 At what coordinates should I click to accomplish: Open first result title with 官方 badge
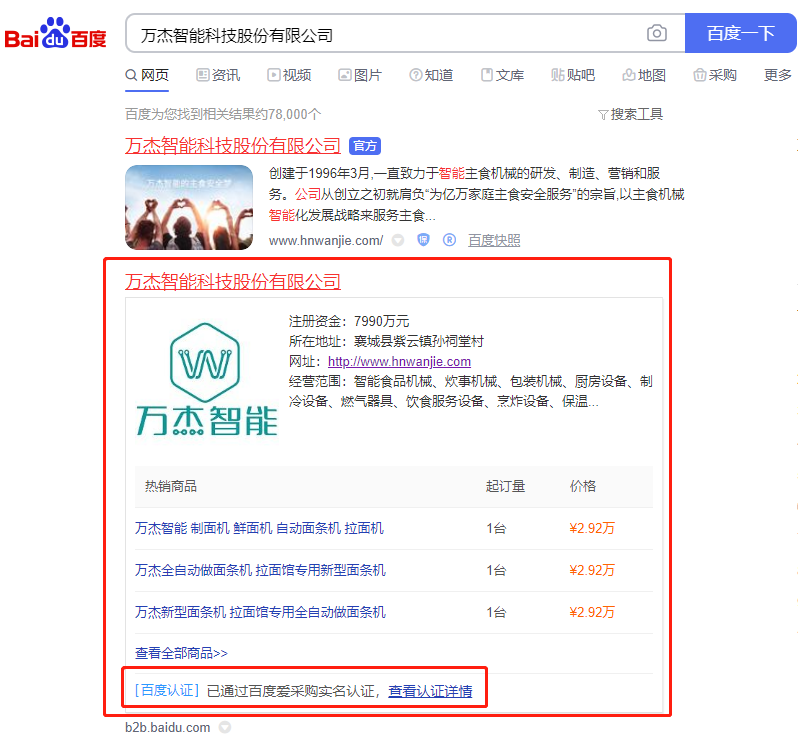tap(233, 146)
